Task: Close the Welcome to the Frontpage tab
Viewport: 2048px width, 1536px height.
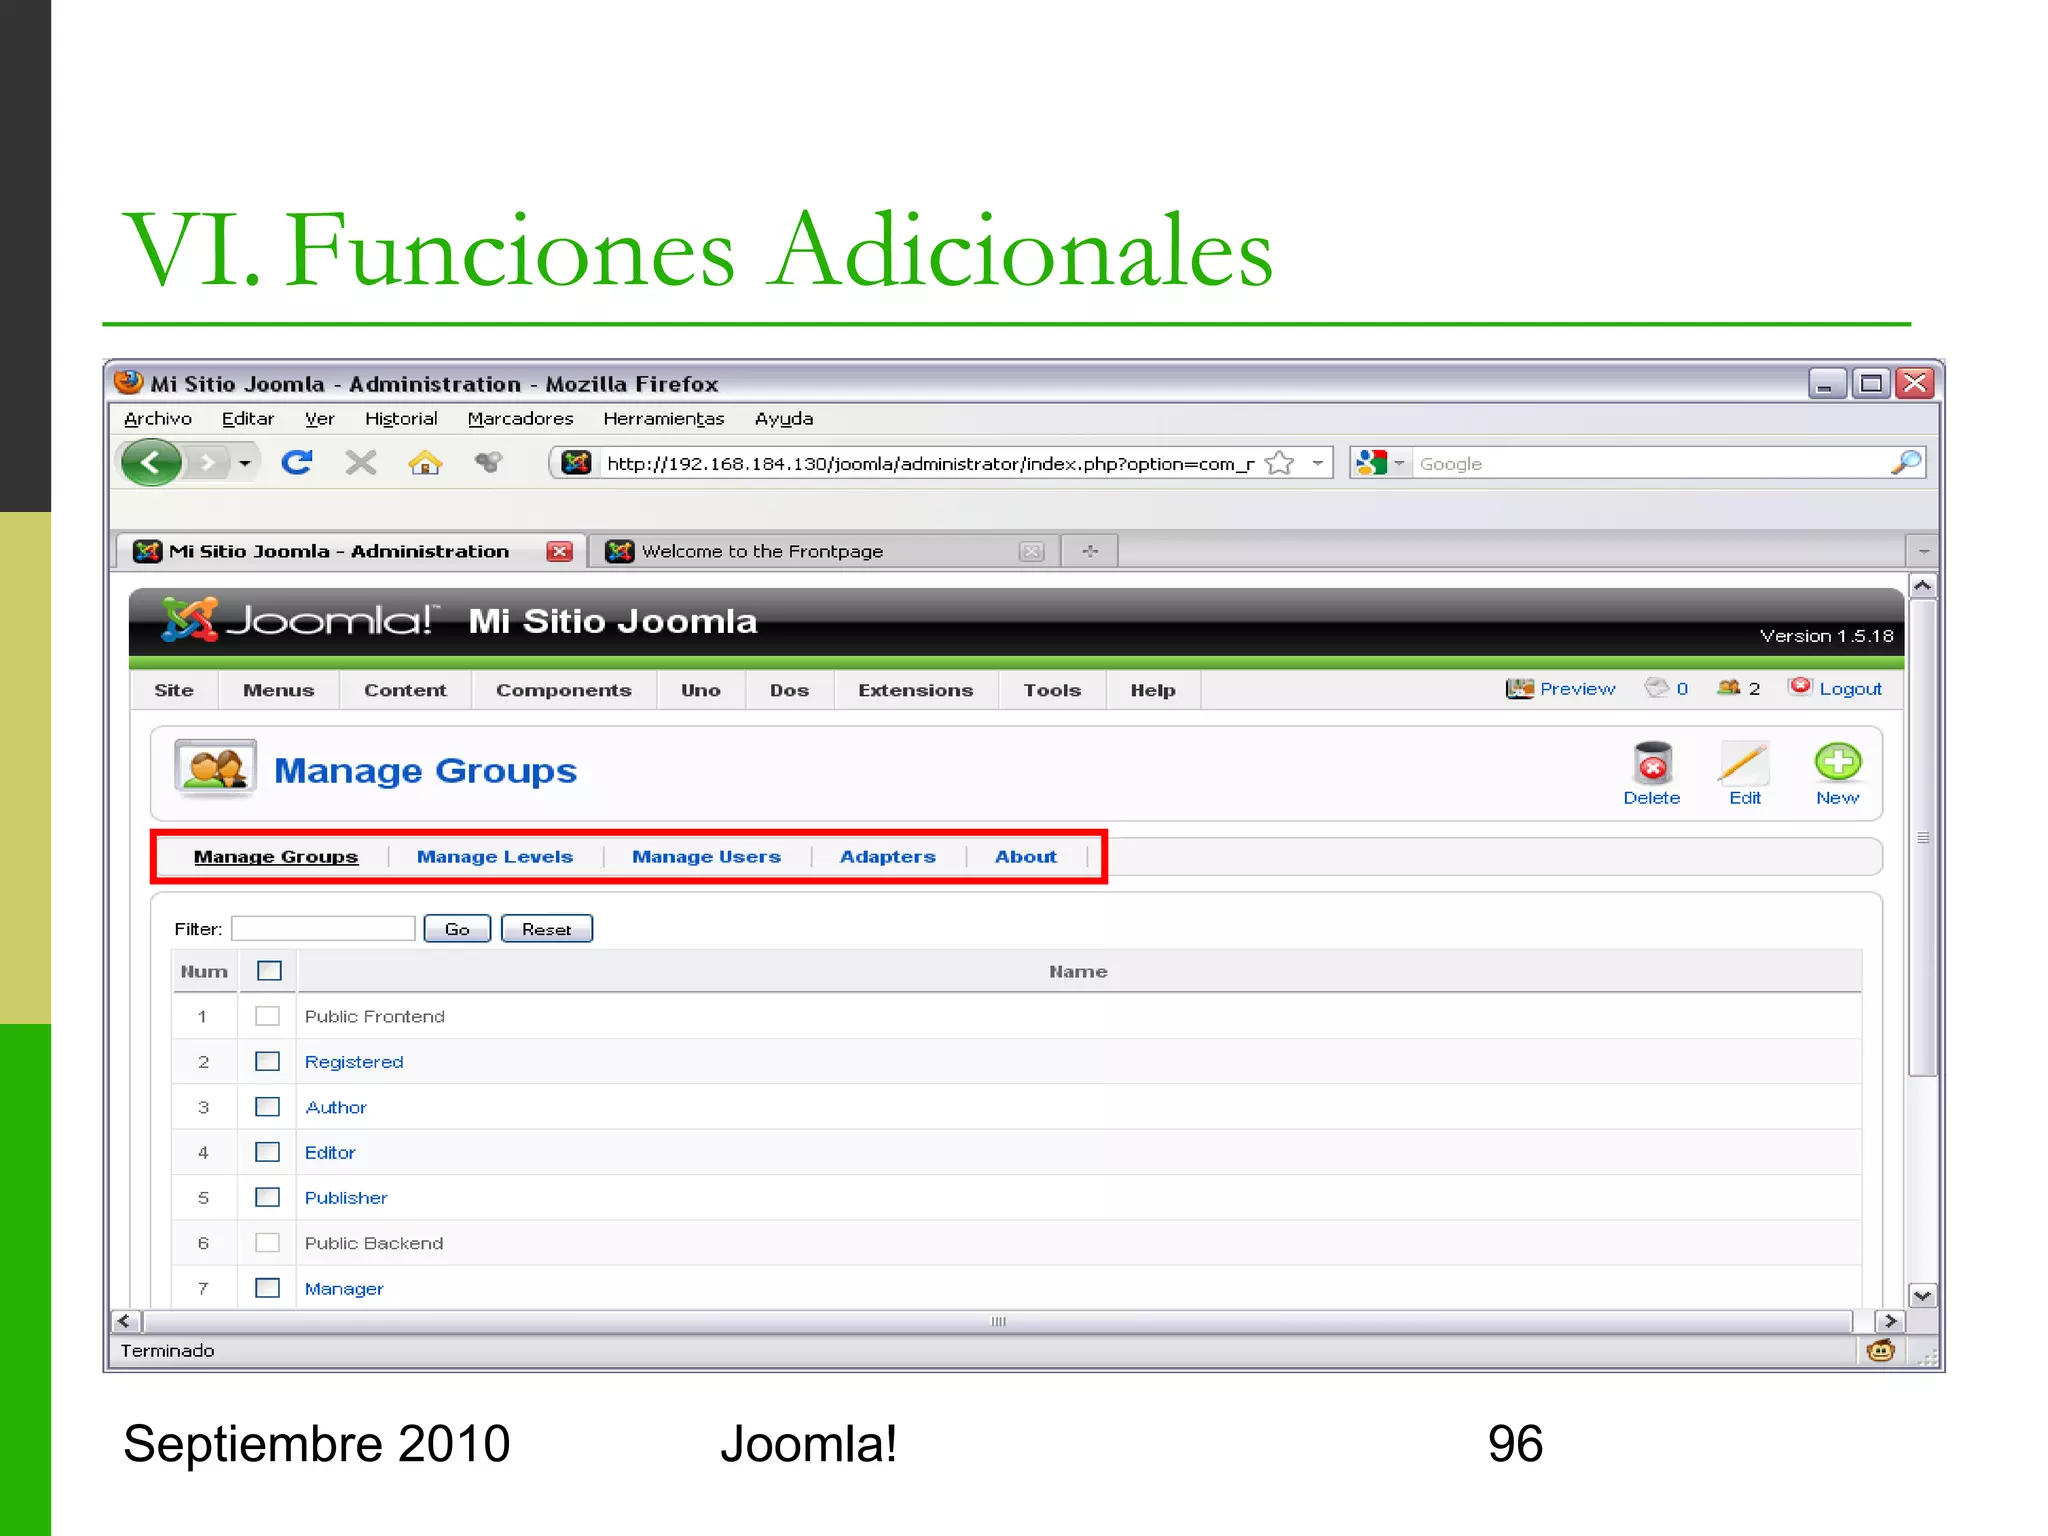Action: click(x=1032, y=551)
